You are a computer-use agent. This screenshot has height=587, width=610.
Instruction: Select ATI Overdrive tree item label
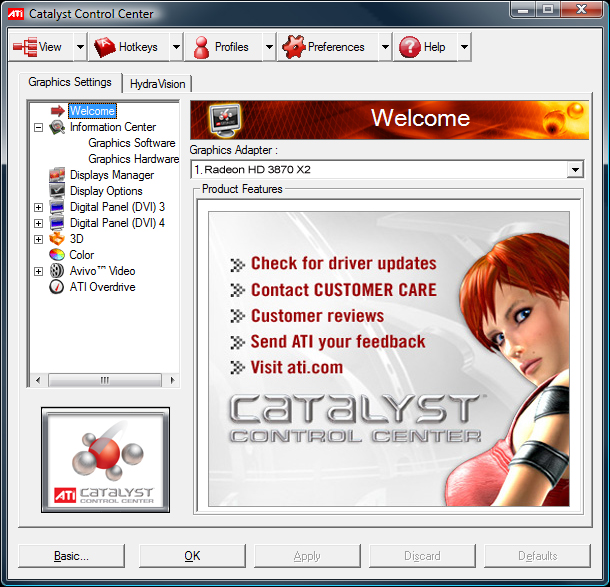point(102,287)
